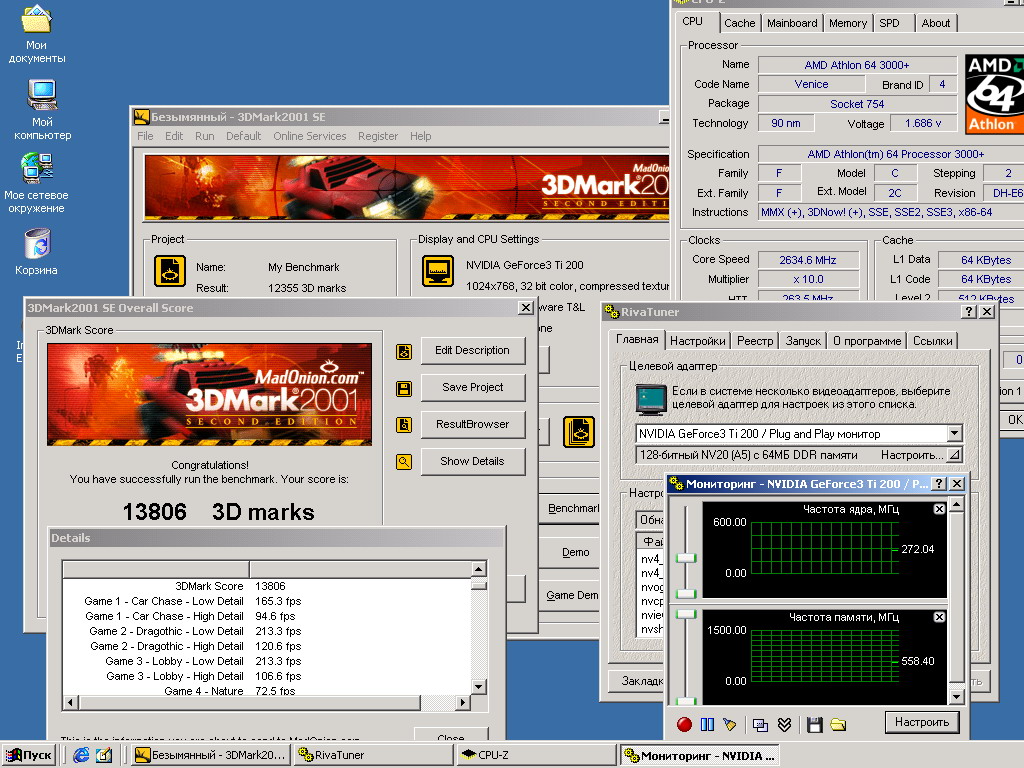Click the Edit Description button
The width and height of the screenshot is (1024, 768).
[473, 351]
